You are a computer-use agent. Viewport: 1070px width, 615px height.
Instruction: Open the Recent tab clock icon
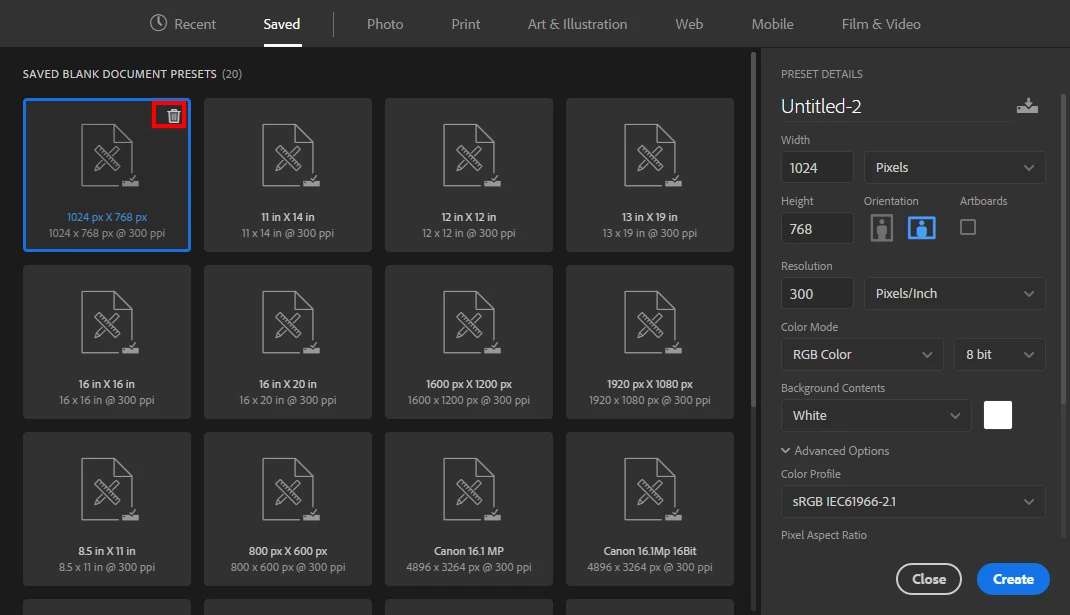click(158, 23)
